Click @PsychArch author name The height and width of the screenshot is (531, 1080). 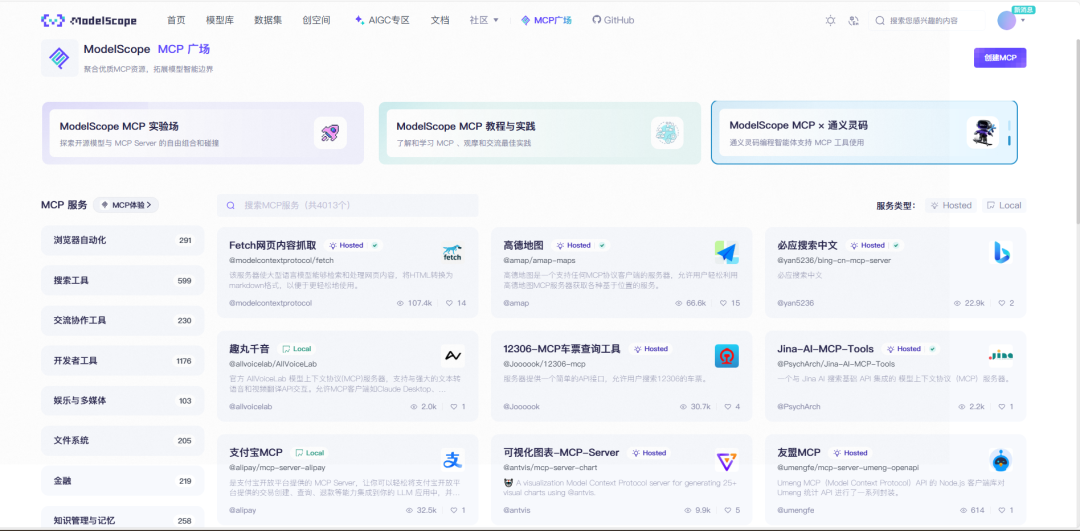(x=799, y=406)
